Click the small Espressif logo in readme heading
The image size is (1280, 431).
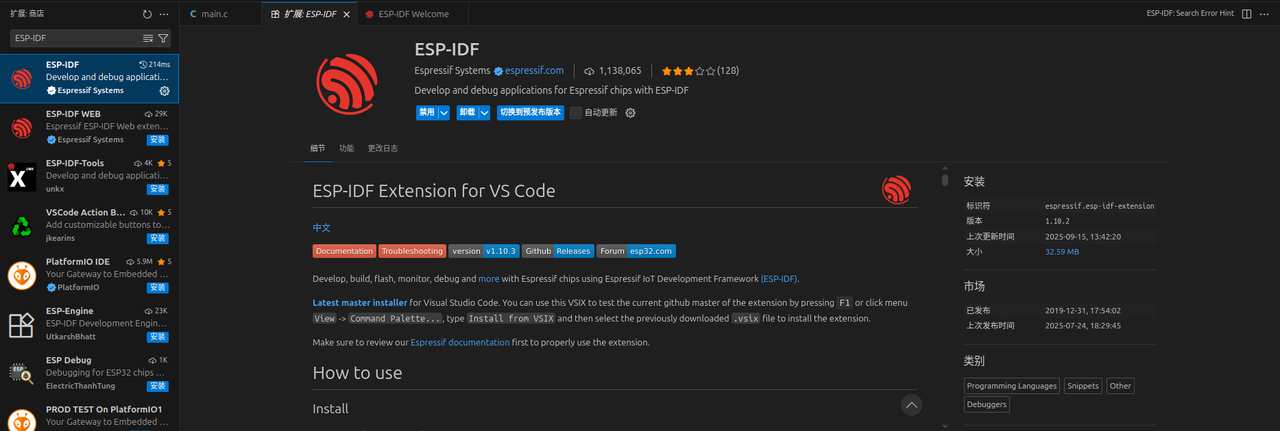(896, 190)
